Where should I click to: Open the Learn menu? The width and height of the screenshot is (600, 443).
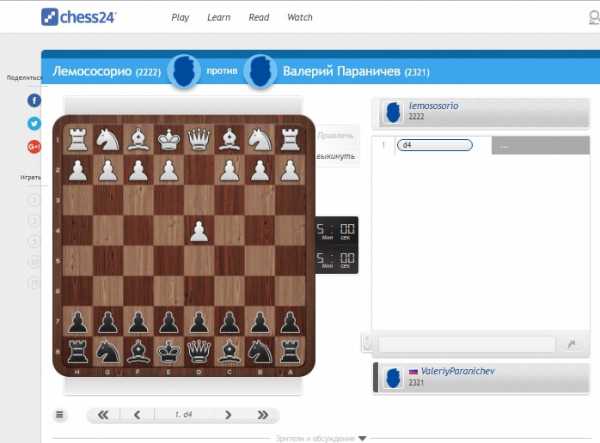[218, 18]
